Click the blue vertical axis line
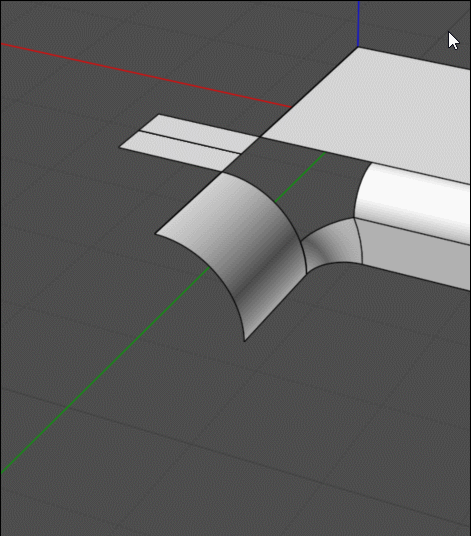The width and height of the screenshot is (471, 536). 358,23
